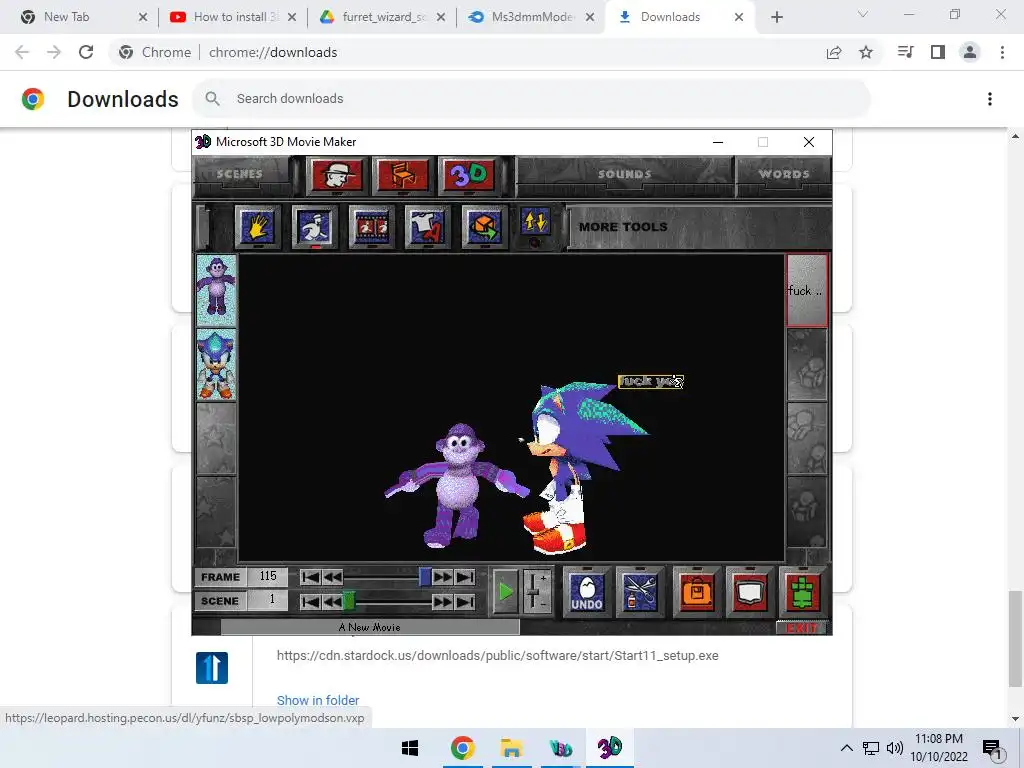Screen dimensions: 1024x768
Task: Share this page icon in address bar
Action: tap(834, 52)
